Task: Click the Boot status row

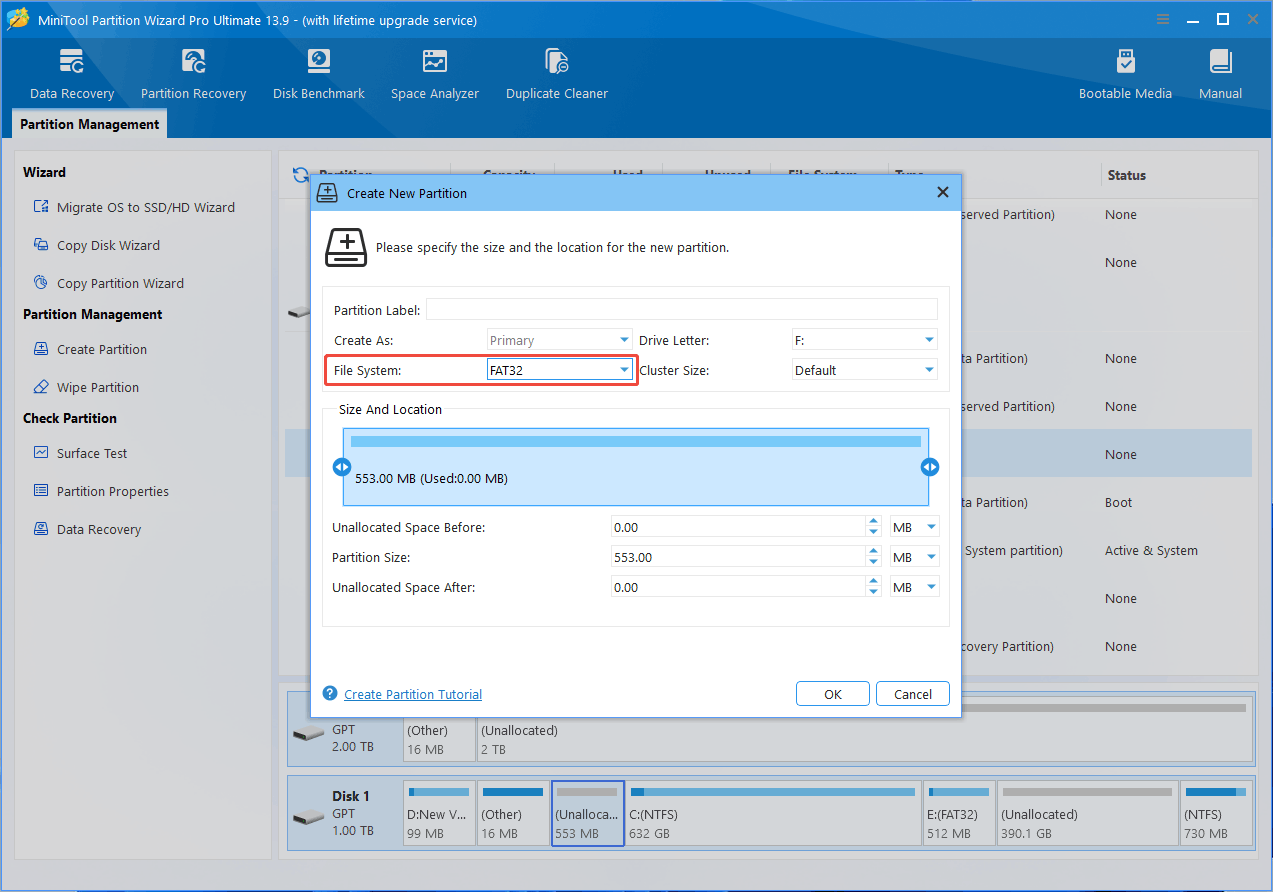Action: (x=1119, y=502)
